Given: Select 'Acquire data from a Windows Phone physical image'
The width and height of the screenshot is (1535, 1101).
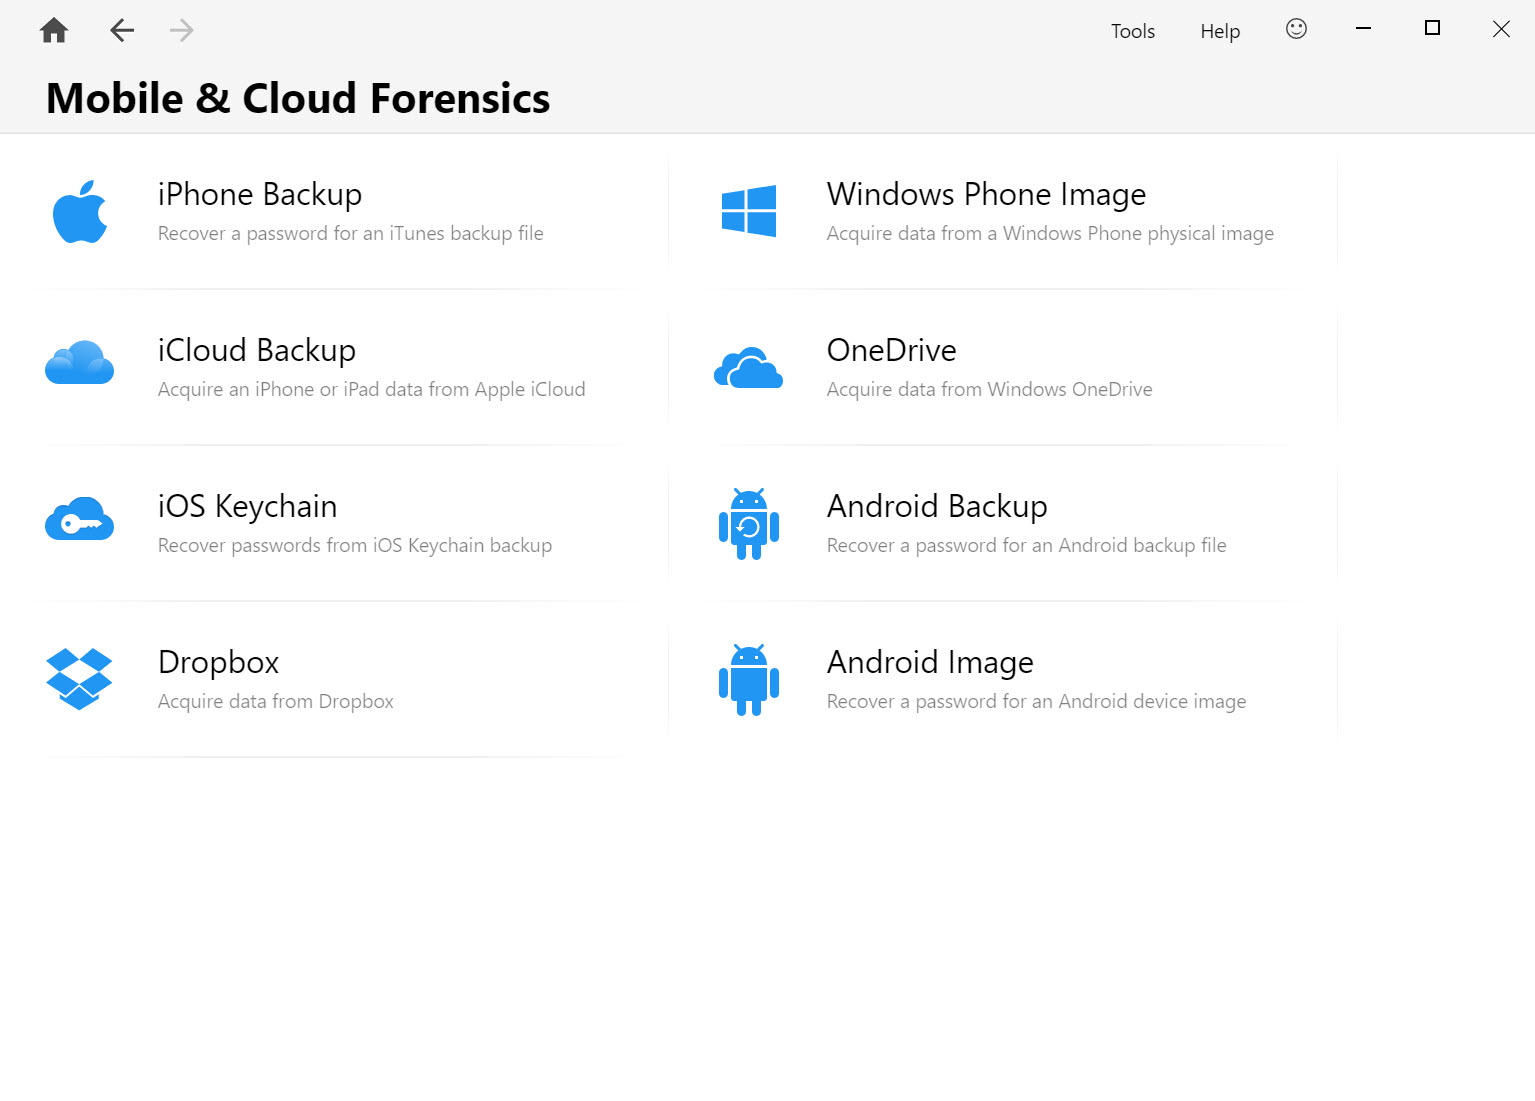Looking at the screenshot, I should pos(1051,233).
